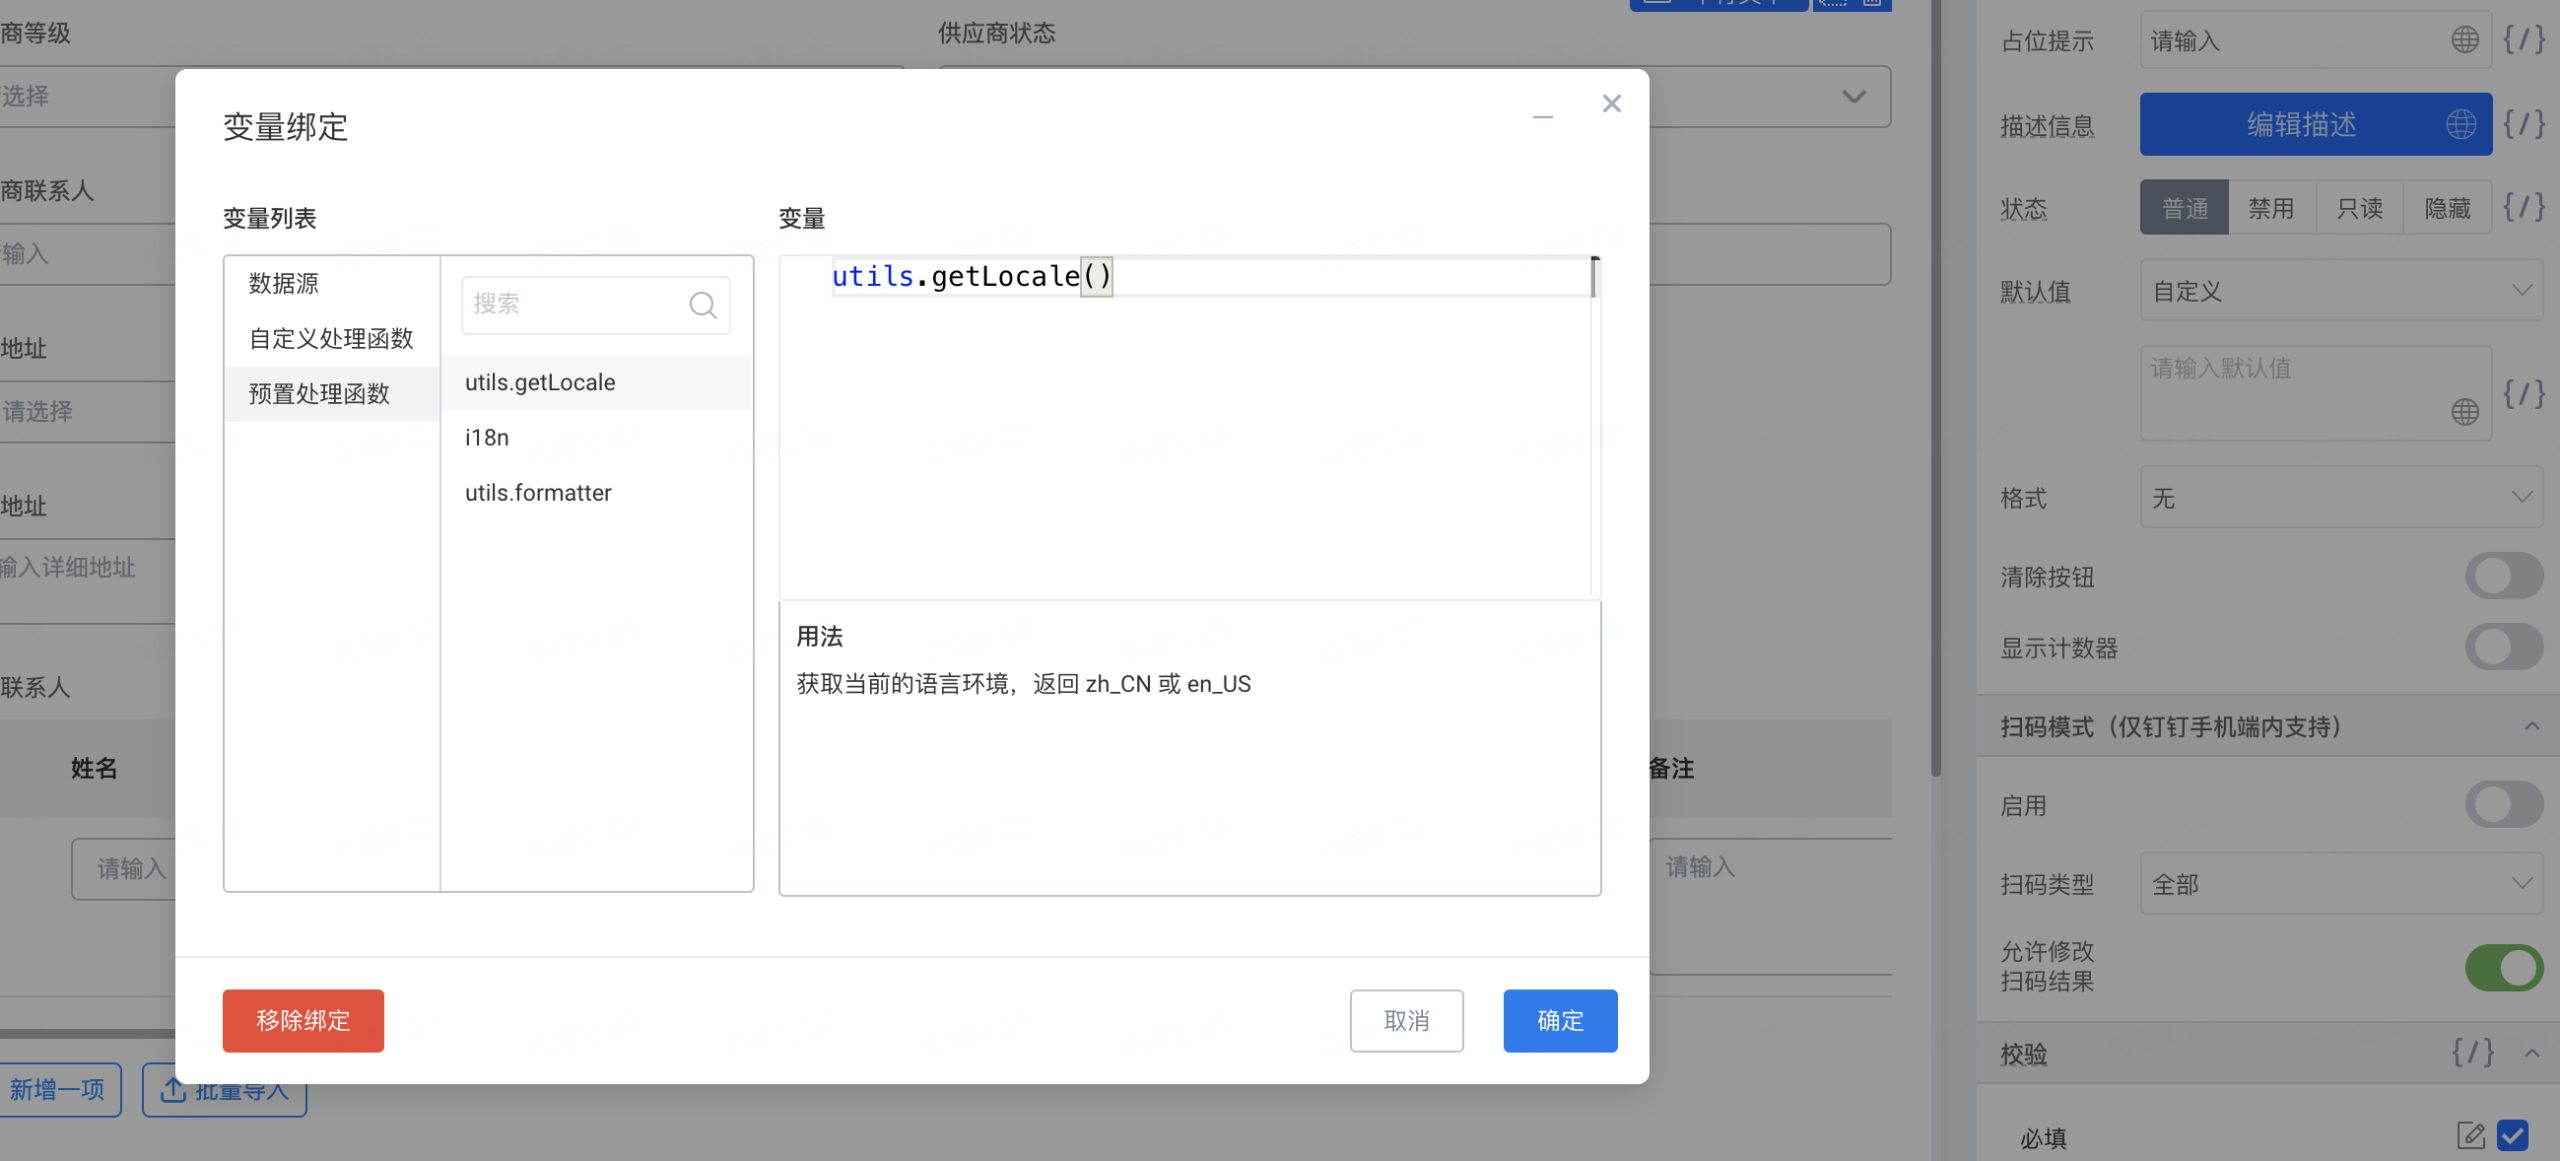Open the 格式 dropdown
The width and height of the screenshot is (2560, 1161).
coord(2340,497)
